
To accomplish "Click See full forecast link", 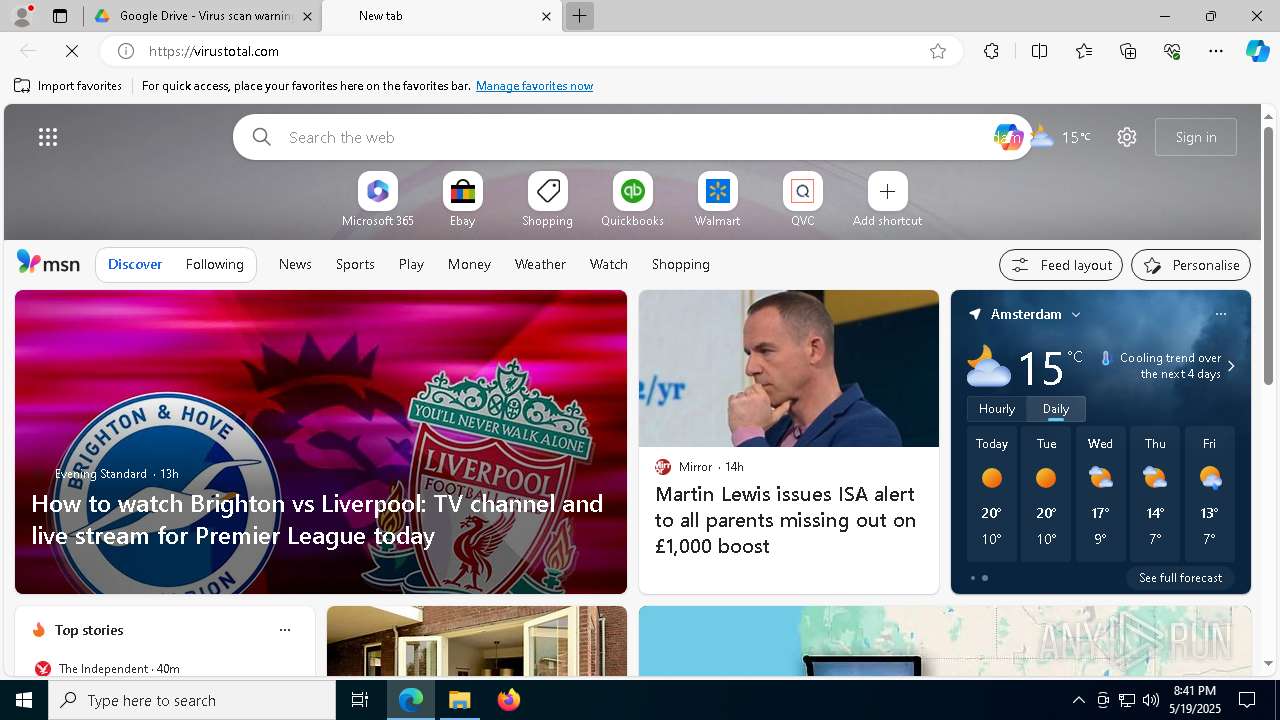I will click(1180, 578).
